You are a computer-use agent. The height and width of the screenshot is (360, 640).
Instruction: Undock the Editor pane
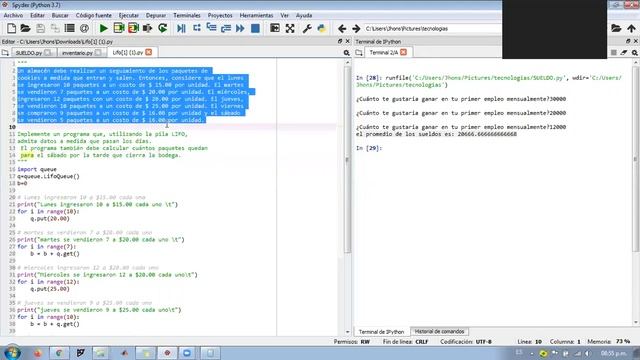(x=340, y=41)
